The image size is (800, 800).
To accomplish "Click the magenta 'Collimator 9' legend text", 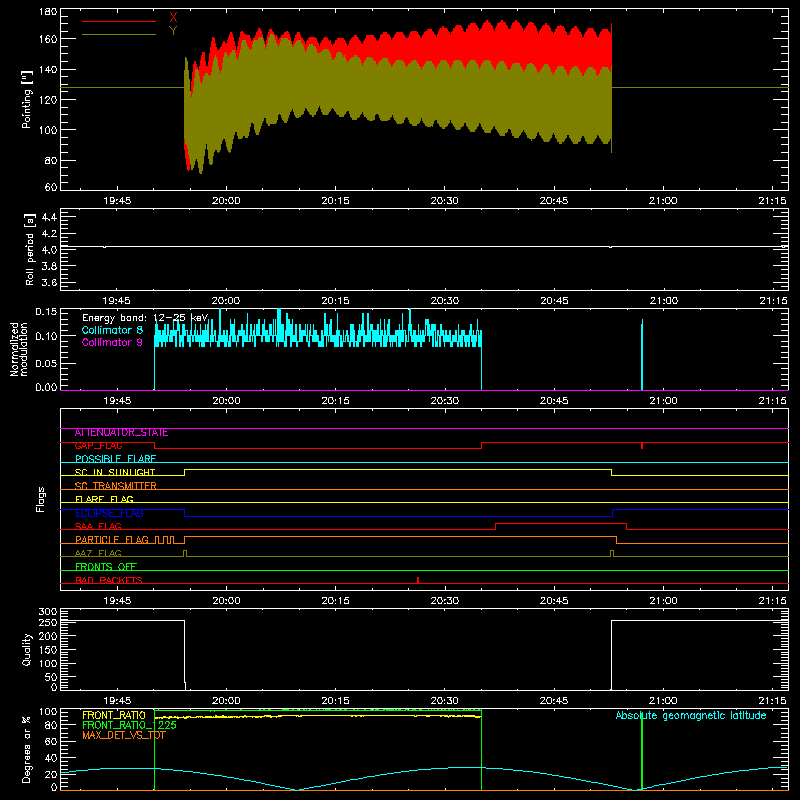I will (x=112, y=342).
